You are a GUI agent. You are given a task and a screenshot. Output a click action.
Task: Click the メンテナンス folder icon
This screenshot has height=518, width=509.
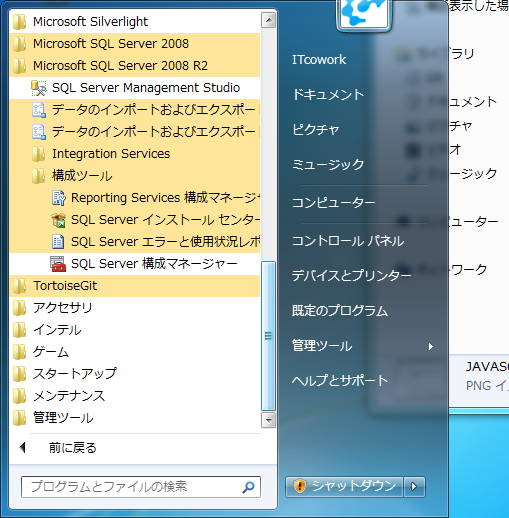point(20,396)
